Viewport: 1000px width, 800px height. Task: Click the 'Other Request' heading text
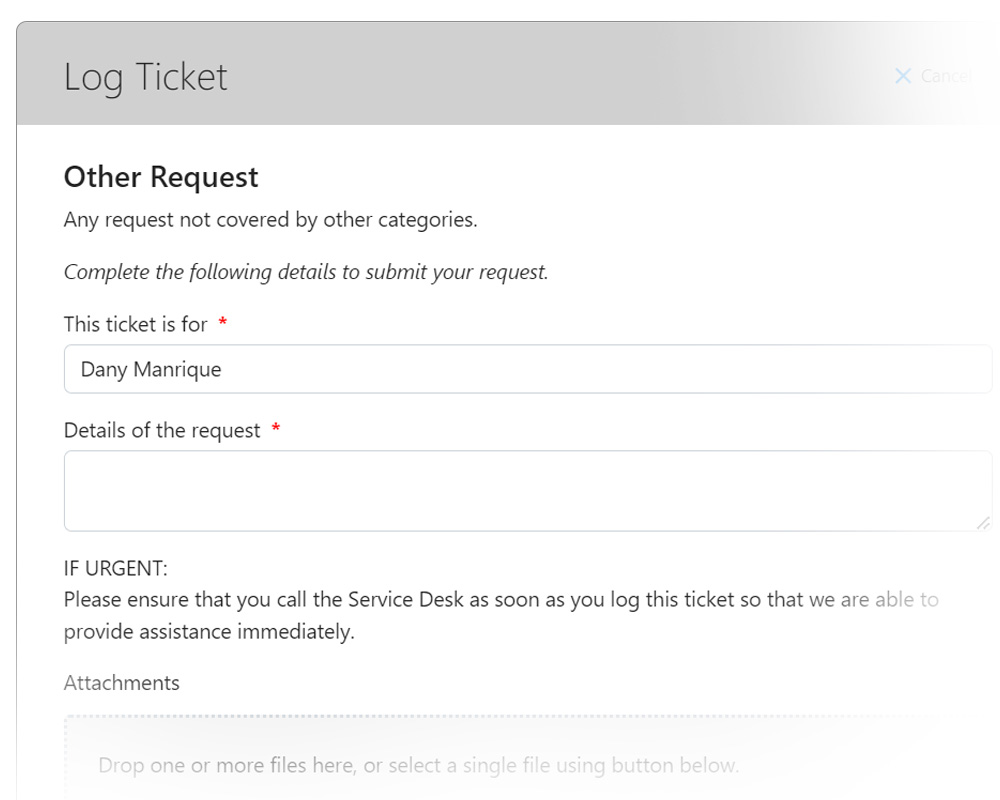tap(160, 177)
